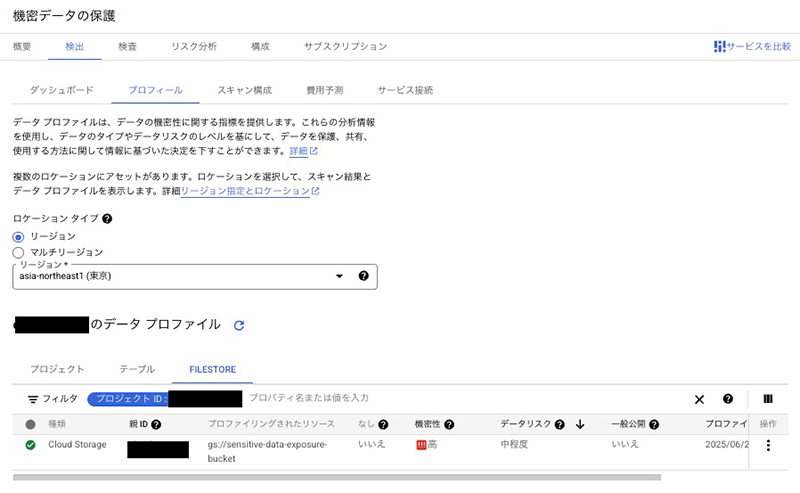Switch to the テーブル profile tab
This screenshot has height=493, width=800.
tap(137, 369)
